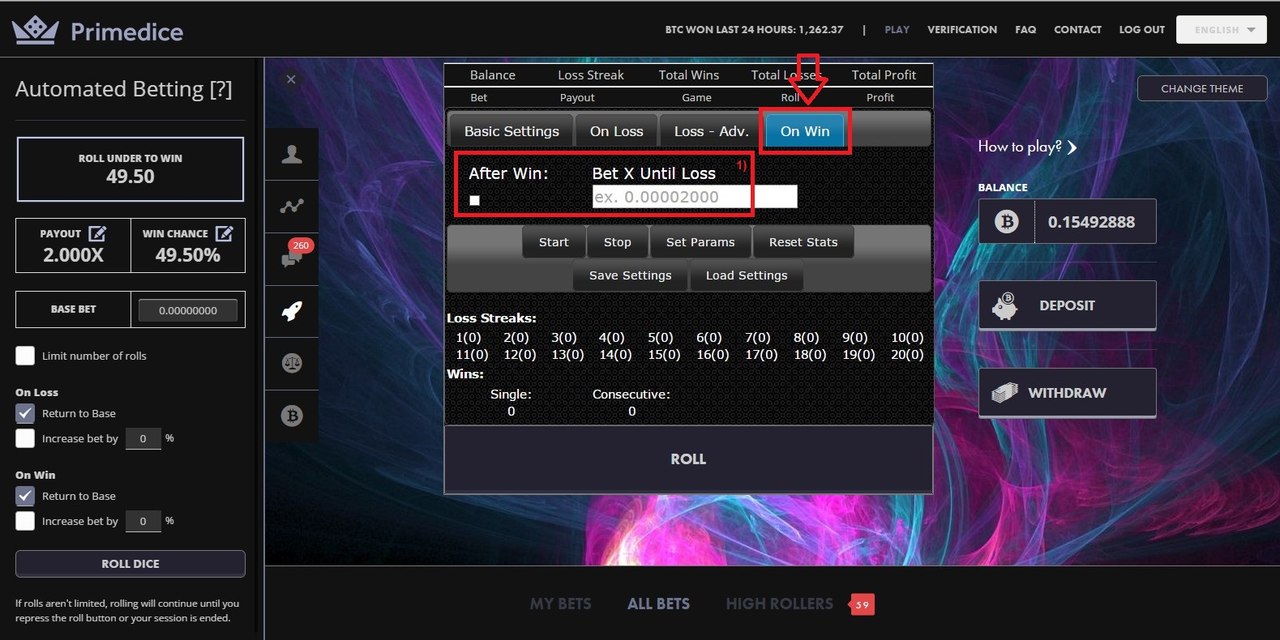Click CHANGE THEME button

[1202, 88]
